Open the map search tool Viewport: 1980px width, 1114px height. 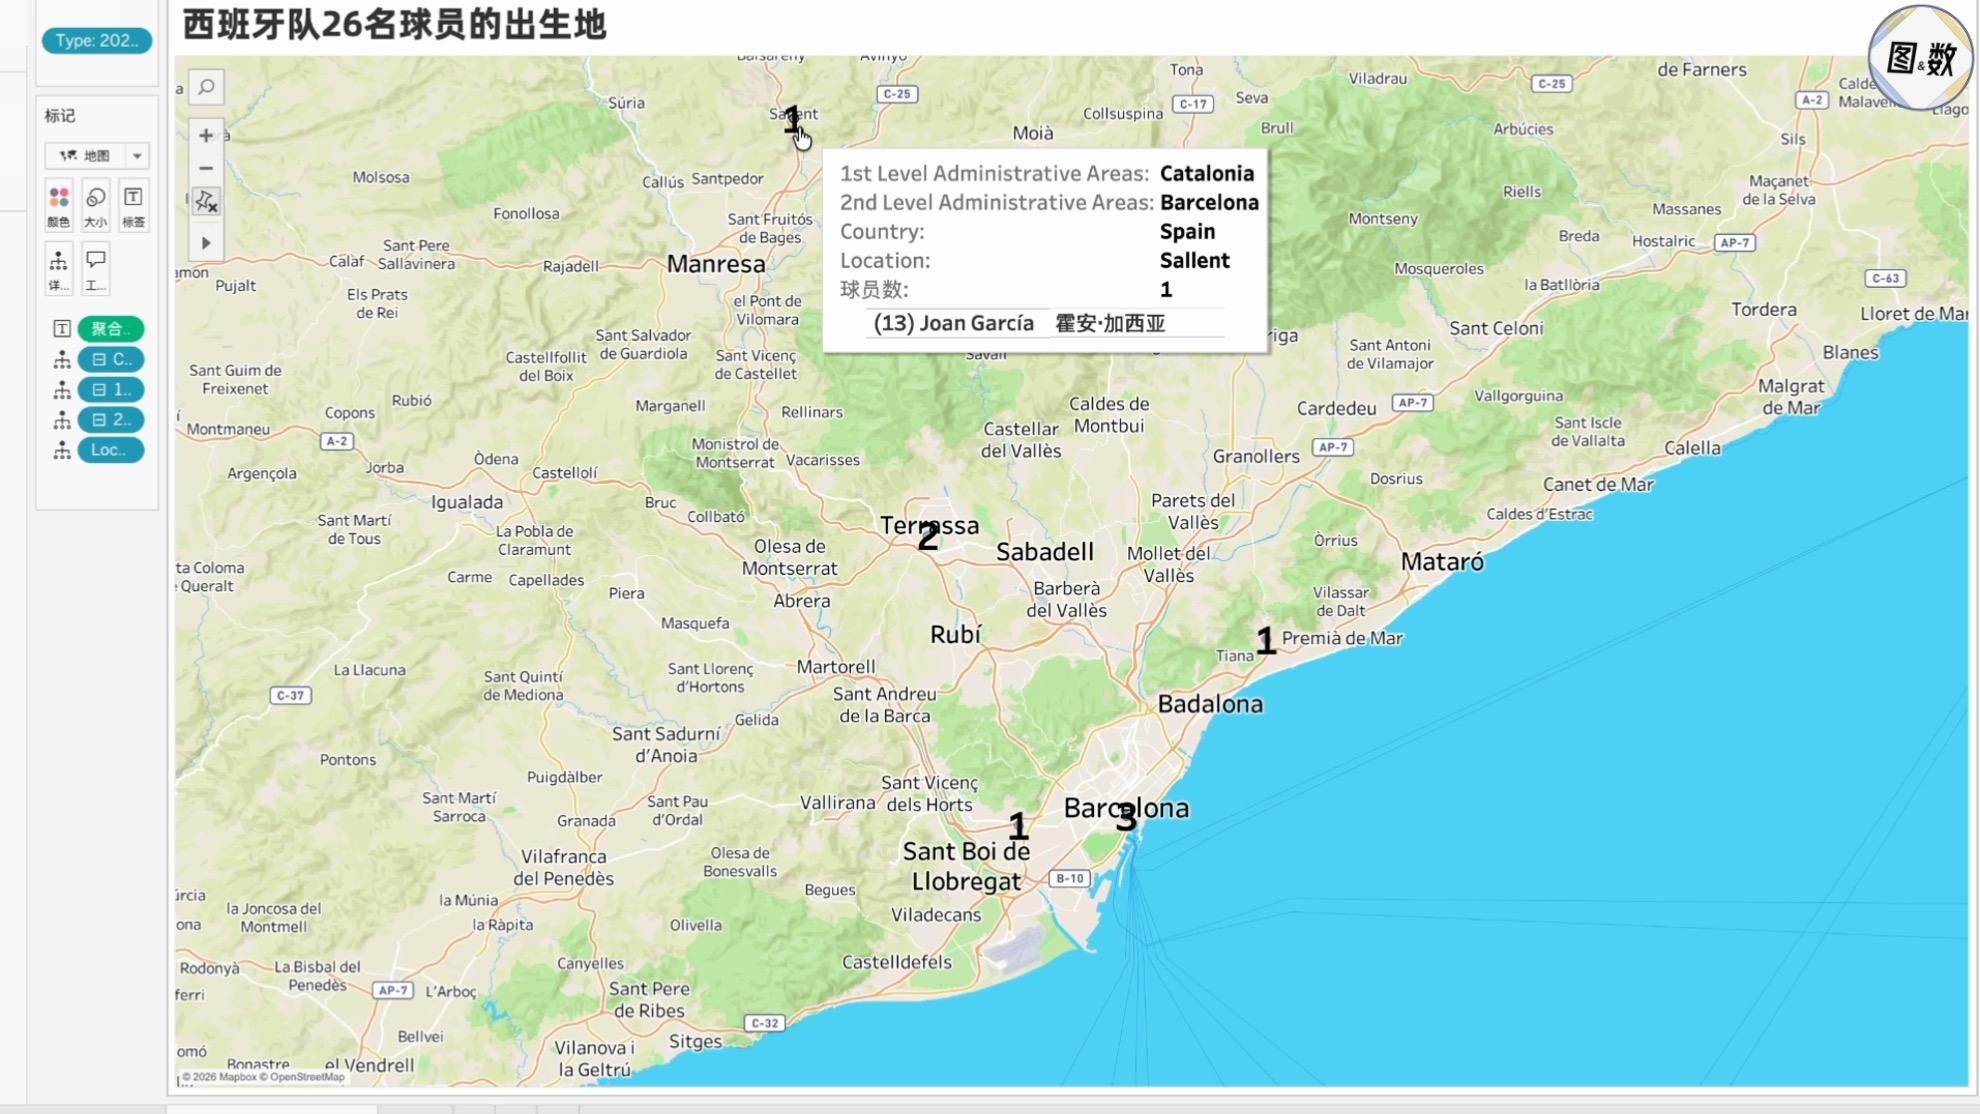pyautogui.click(x=206, y=87)
